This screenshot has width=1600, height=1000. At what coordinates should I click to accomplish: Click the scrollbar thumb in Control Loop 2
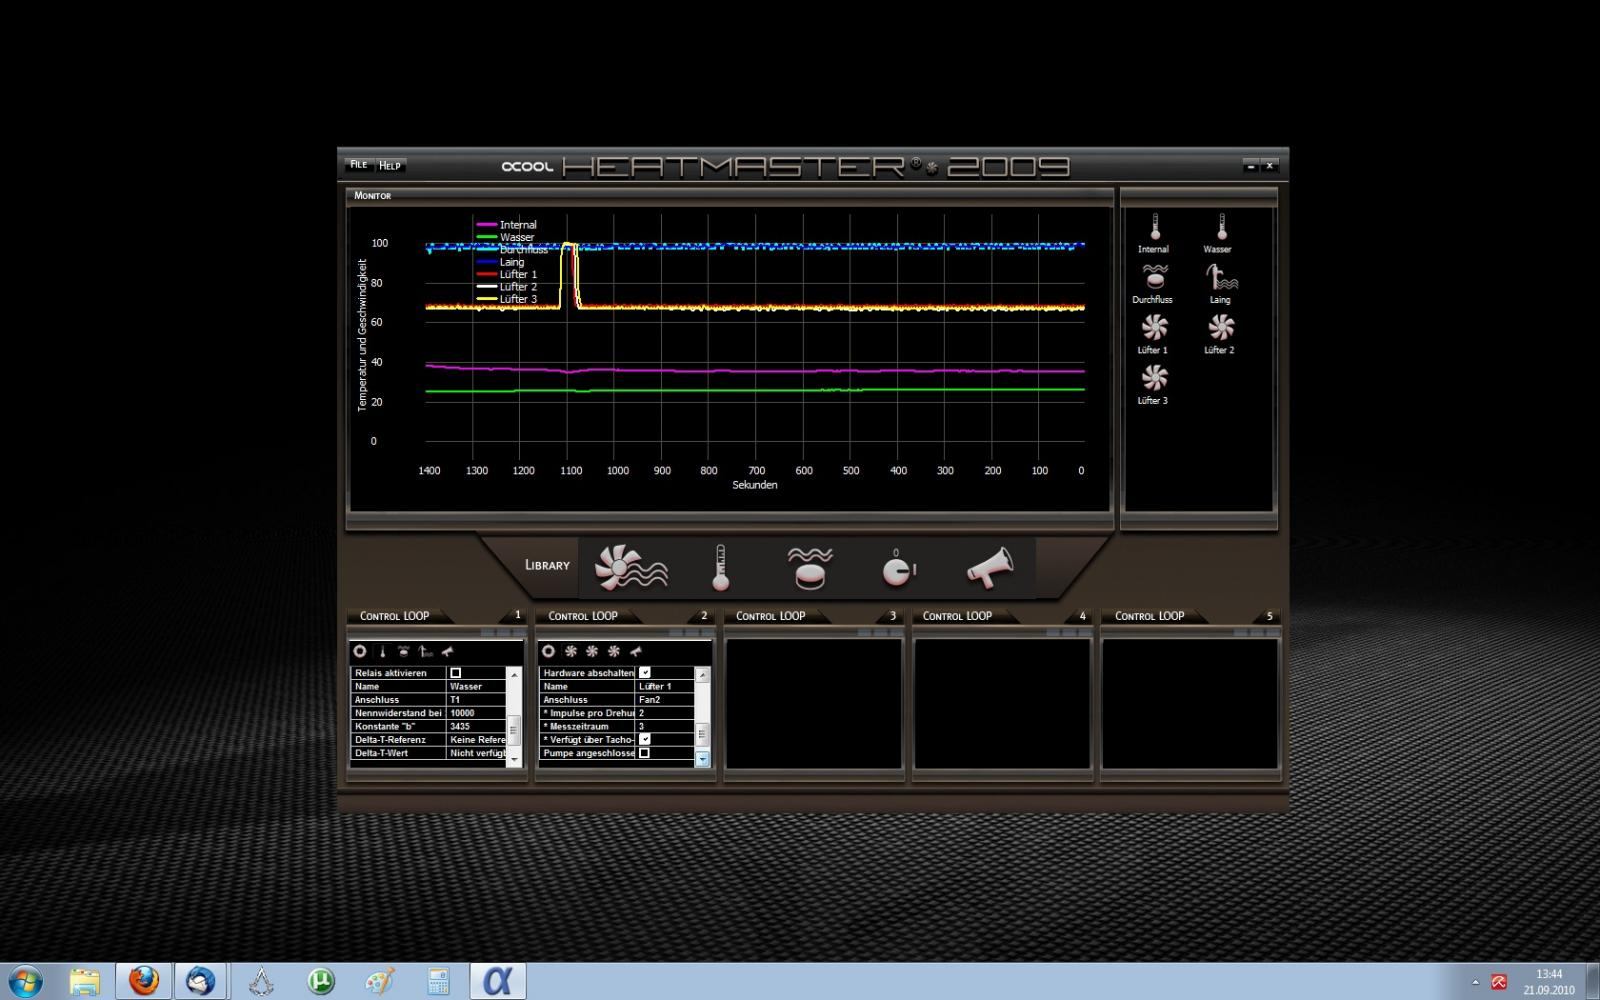pos(702,733)
